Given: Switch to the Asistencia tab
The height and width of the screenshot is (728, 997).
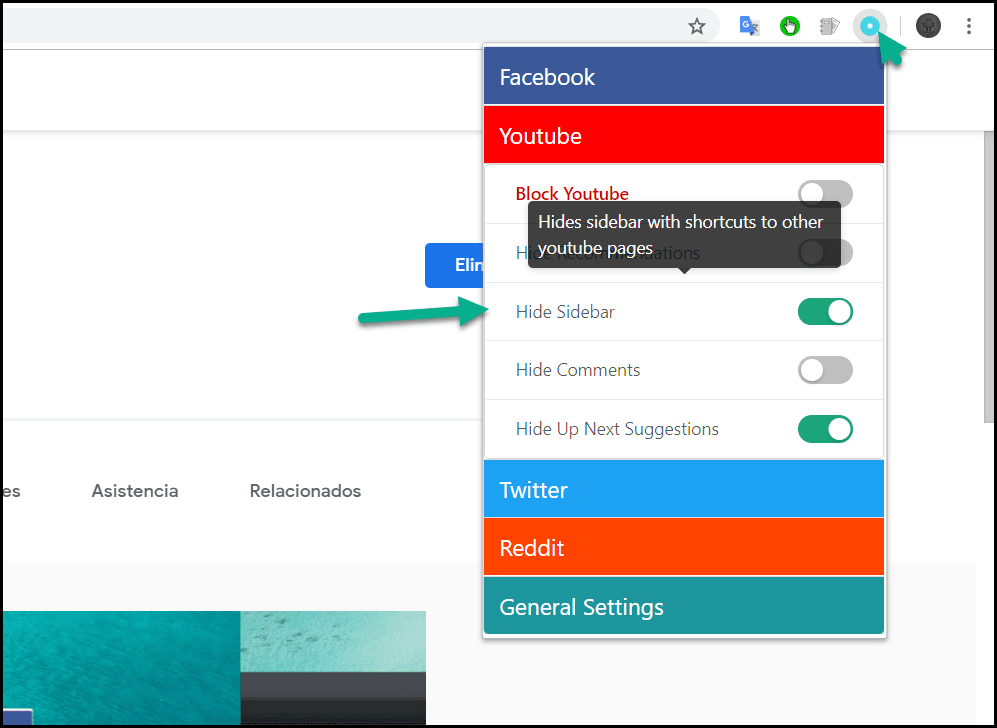Looking at the screenshot, I should click(135, 491).
